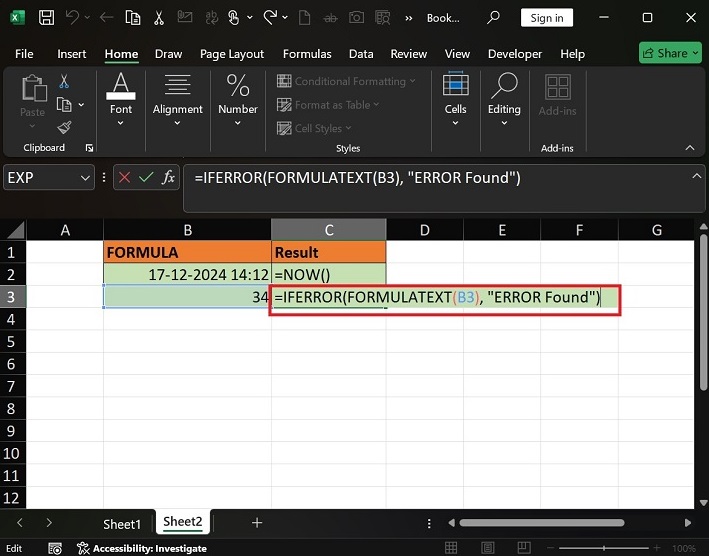The height and width of the screenshot is (556, 709).
Task: Open the Formulas ribbon tab
Action: 307,54
